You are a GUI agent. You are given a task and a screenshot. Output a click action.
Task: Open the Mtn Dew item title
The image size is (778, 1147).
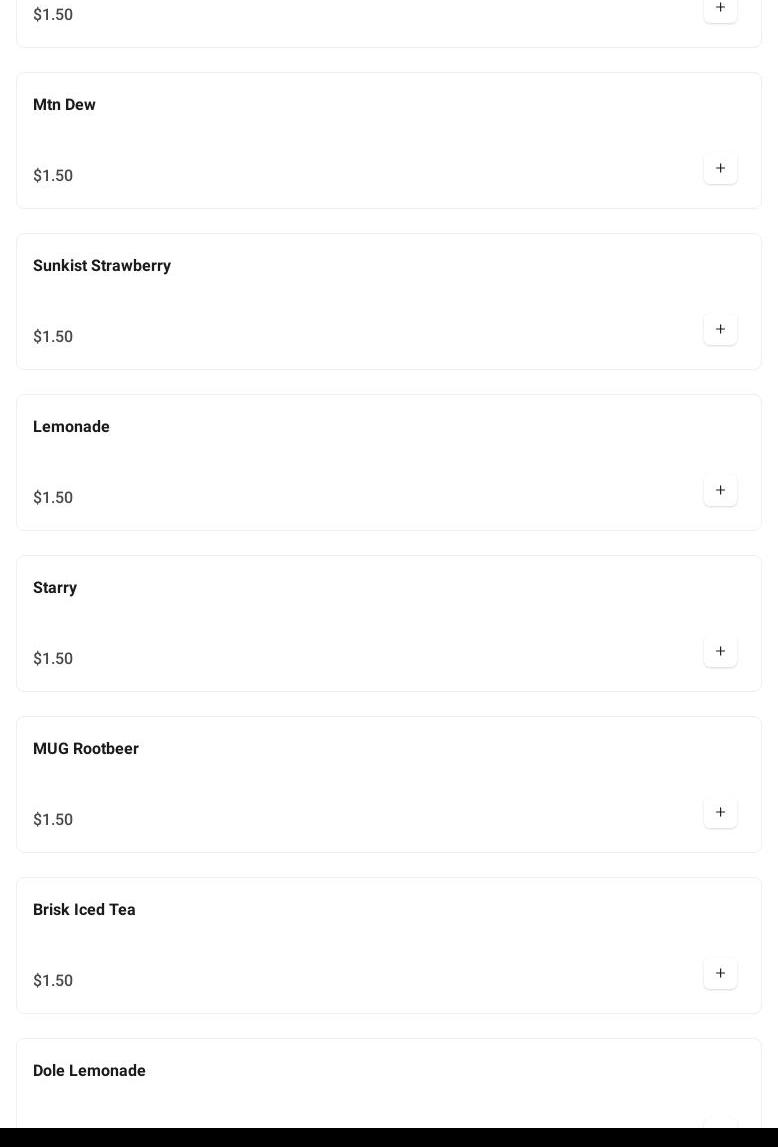click(64, 105)
